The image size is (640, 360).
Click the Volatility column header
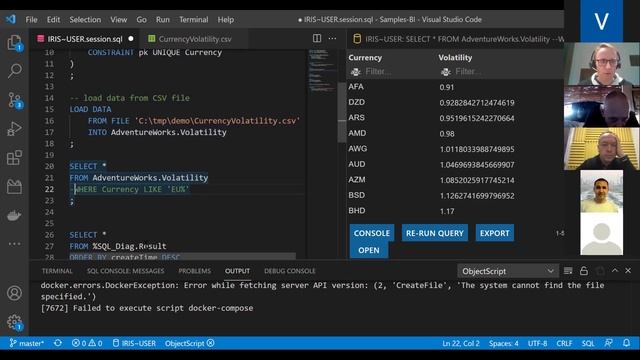tap(455, 58)
